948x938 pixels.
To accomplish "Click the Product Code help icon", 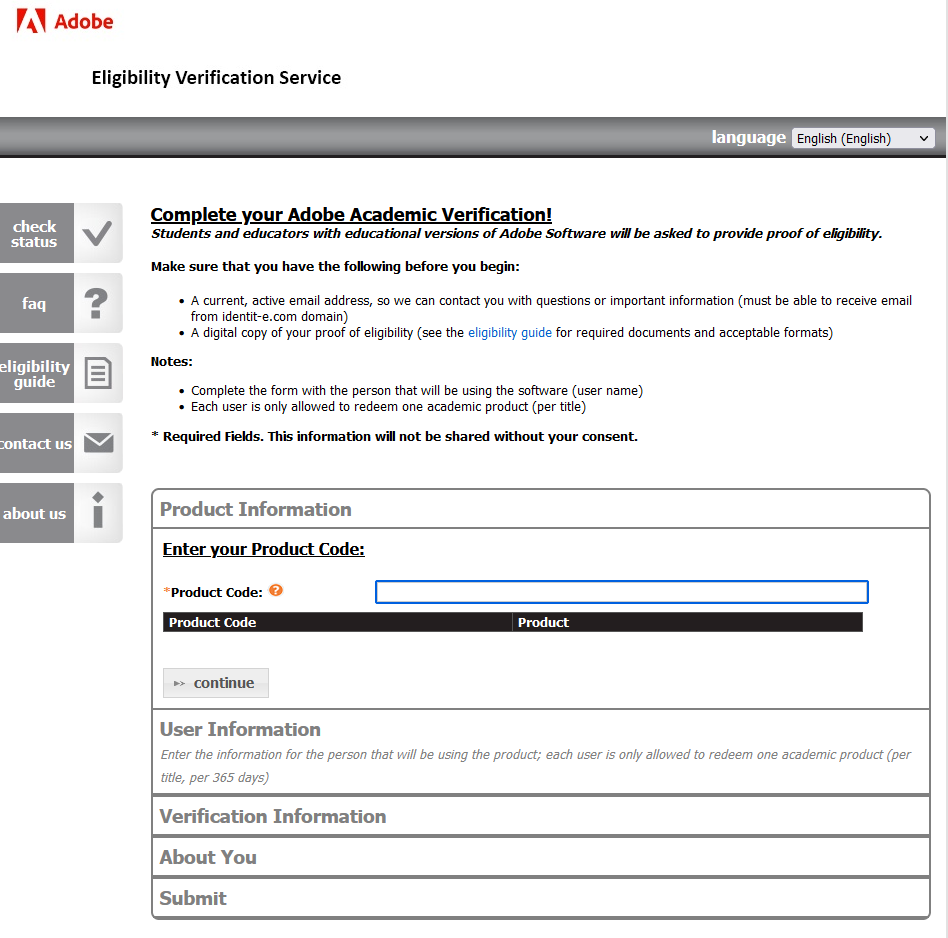I will (276, 590).
